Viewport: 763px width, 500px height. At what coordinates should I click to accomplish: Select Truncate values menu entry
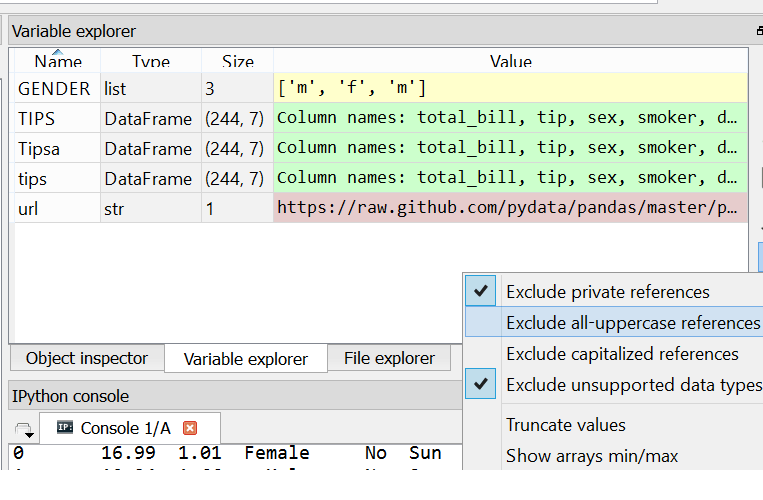[x=614, y=425]
